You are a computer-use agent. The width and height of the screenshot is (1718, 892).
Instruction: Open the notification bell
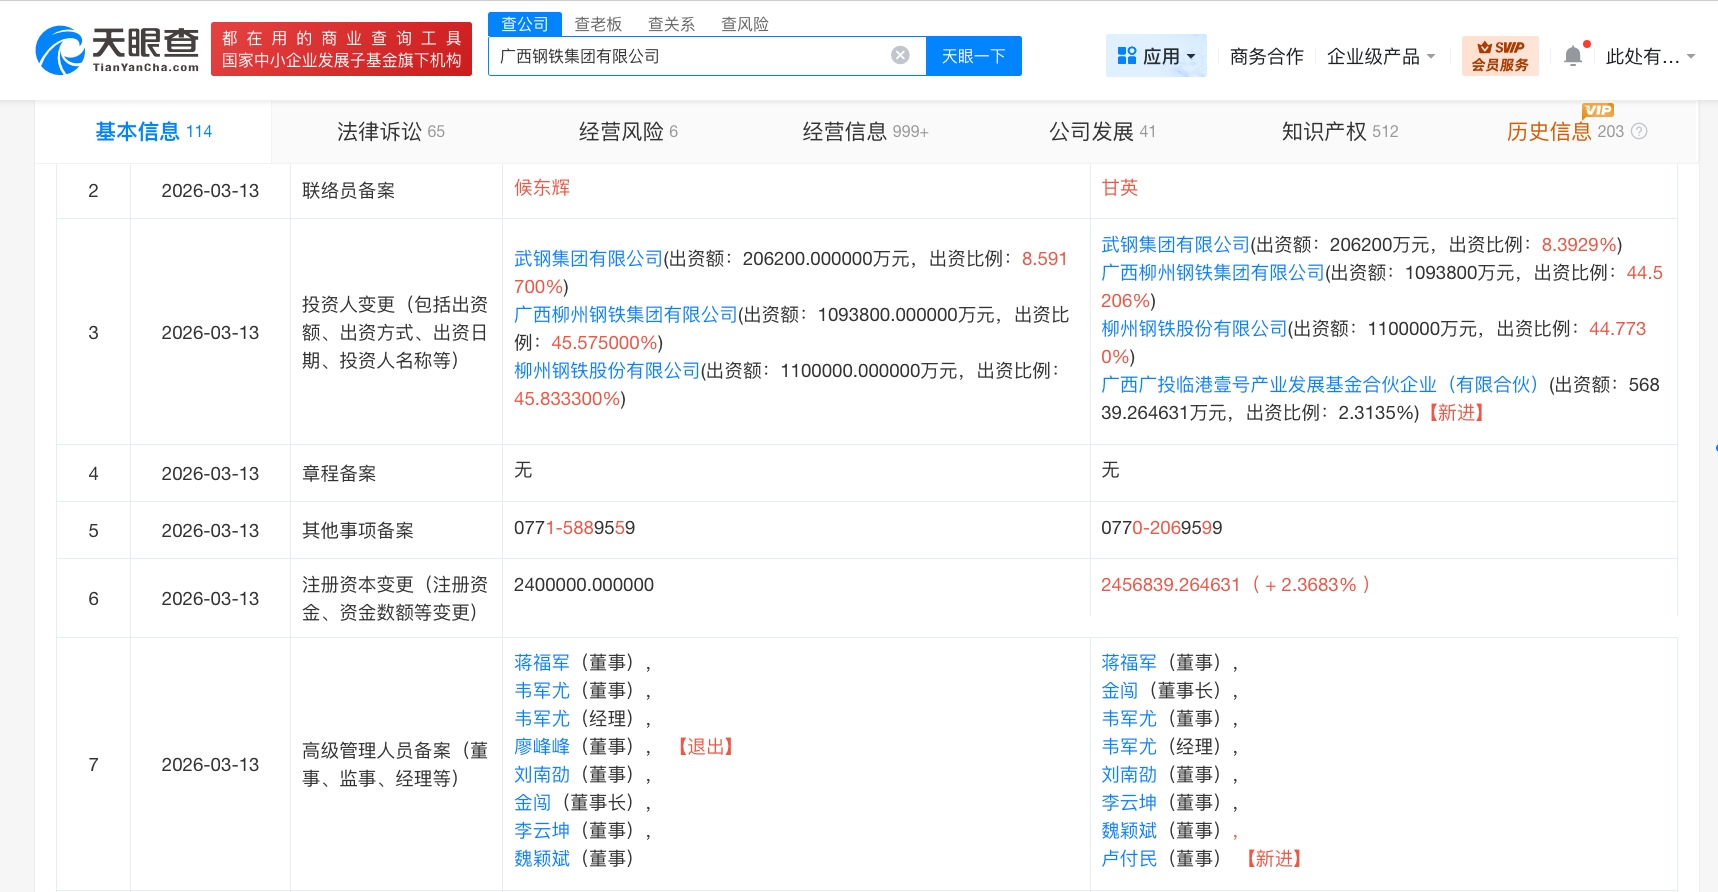tap(1573, 56)
